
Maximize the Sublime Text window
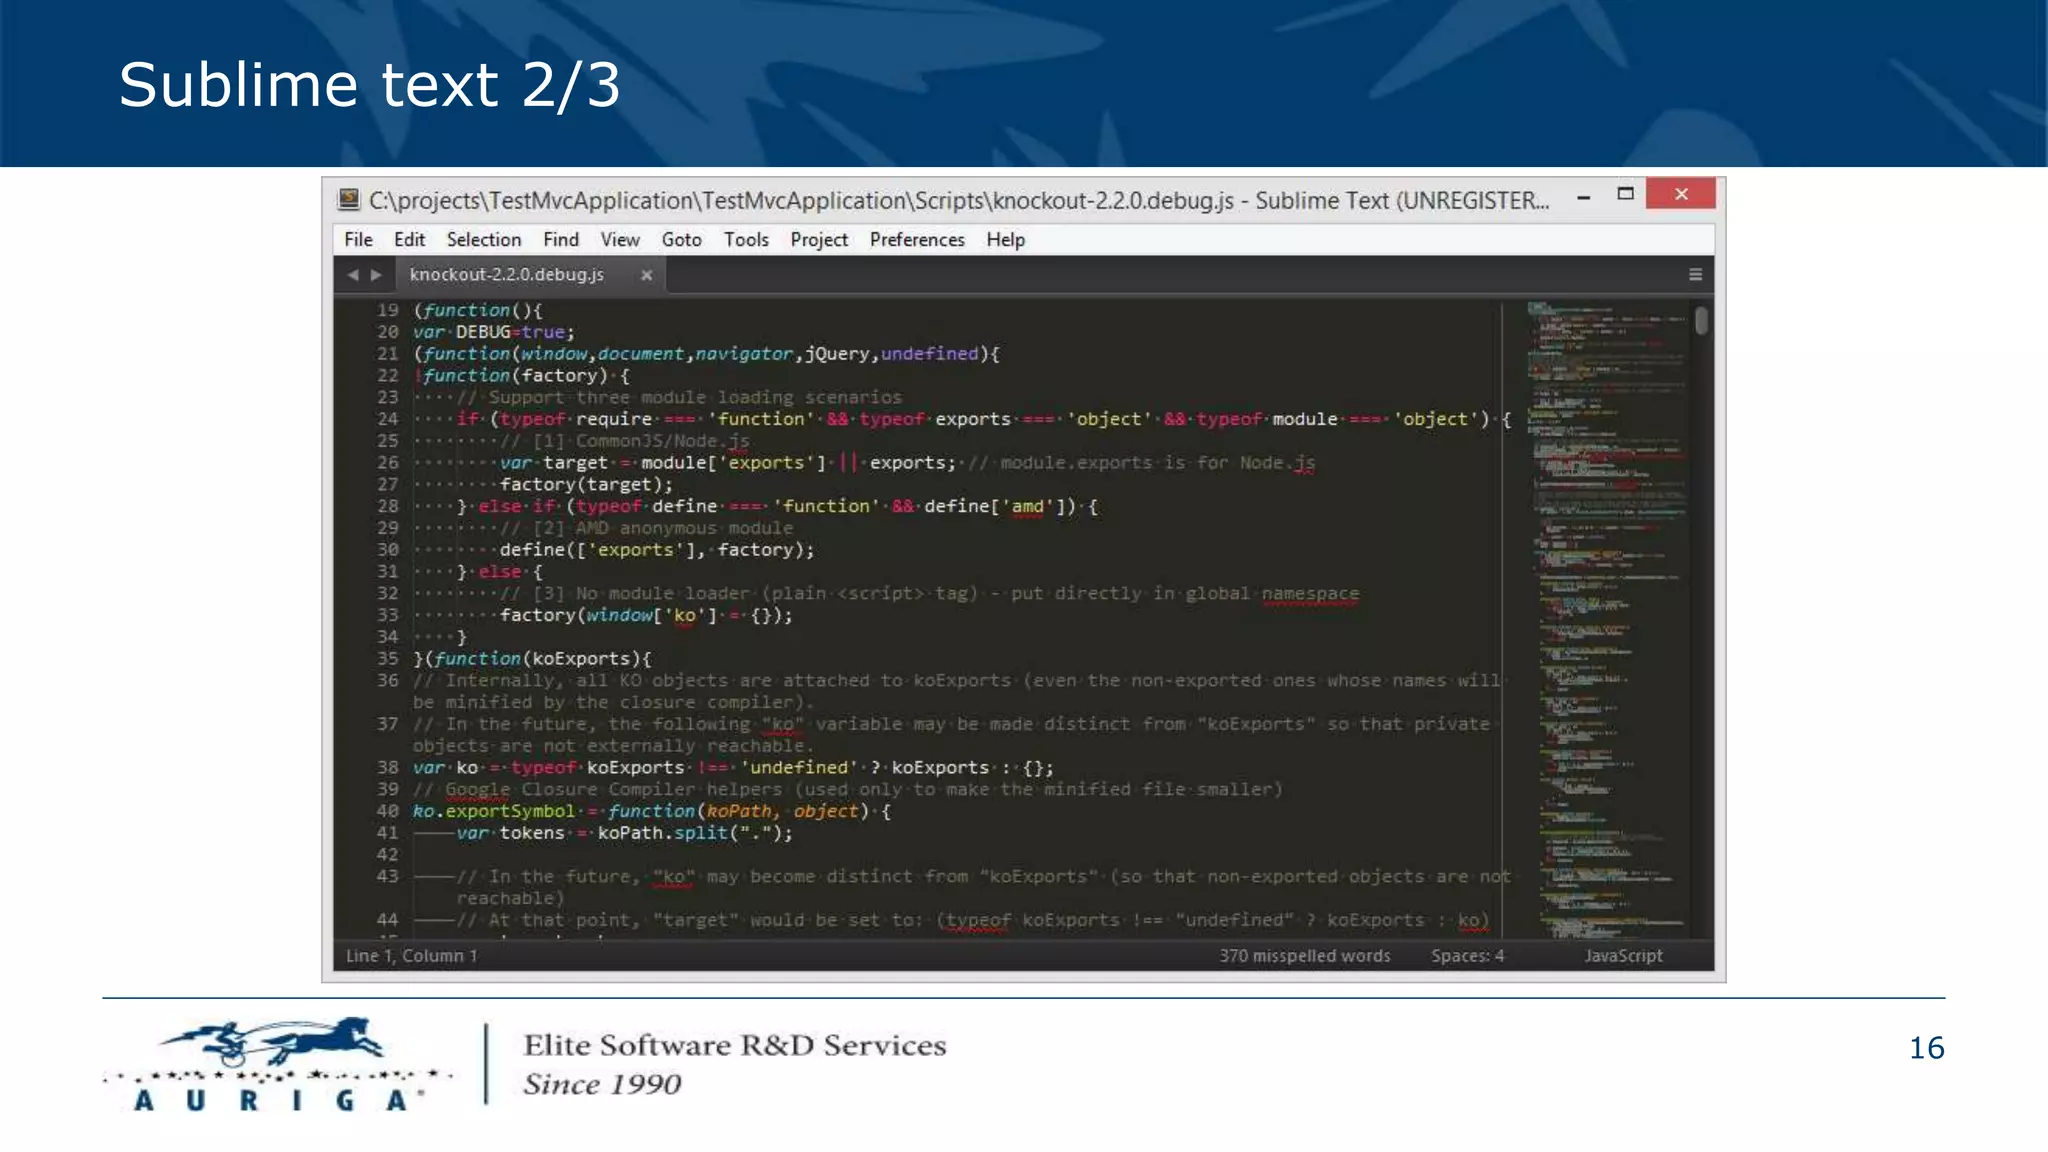point(1625,194)
